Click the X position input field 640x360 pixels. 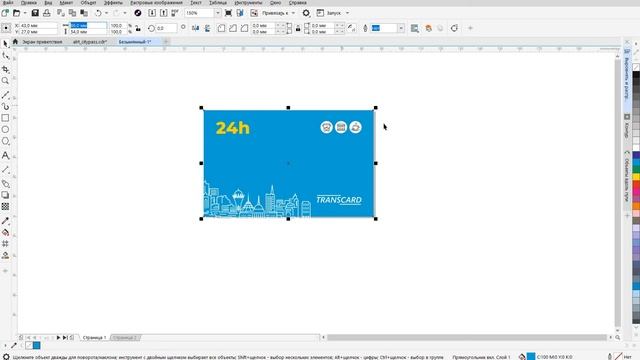coord(39,25)
